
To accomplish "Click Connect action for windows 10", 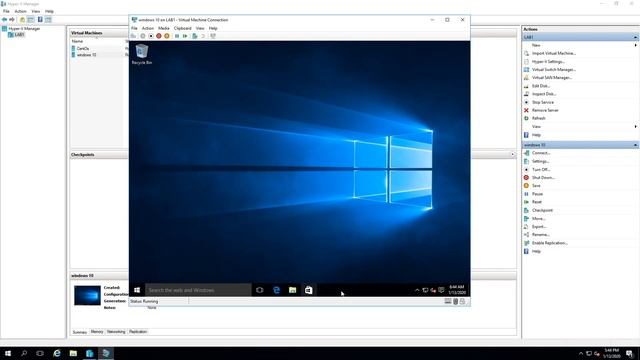I will point(541,153).
